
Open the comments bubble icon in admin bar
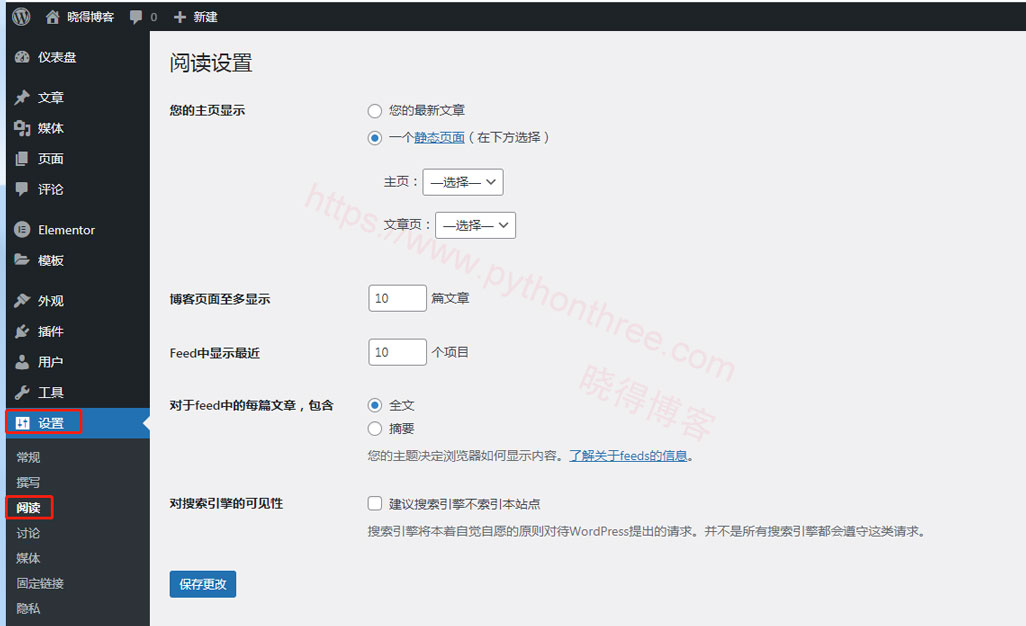point(135,17)
